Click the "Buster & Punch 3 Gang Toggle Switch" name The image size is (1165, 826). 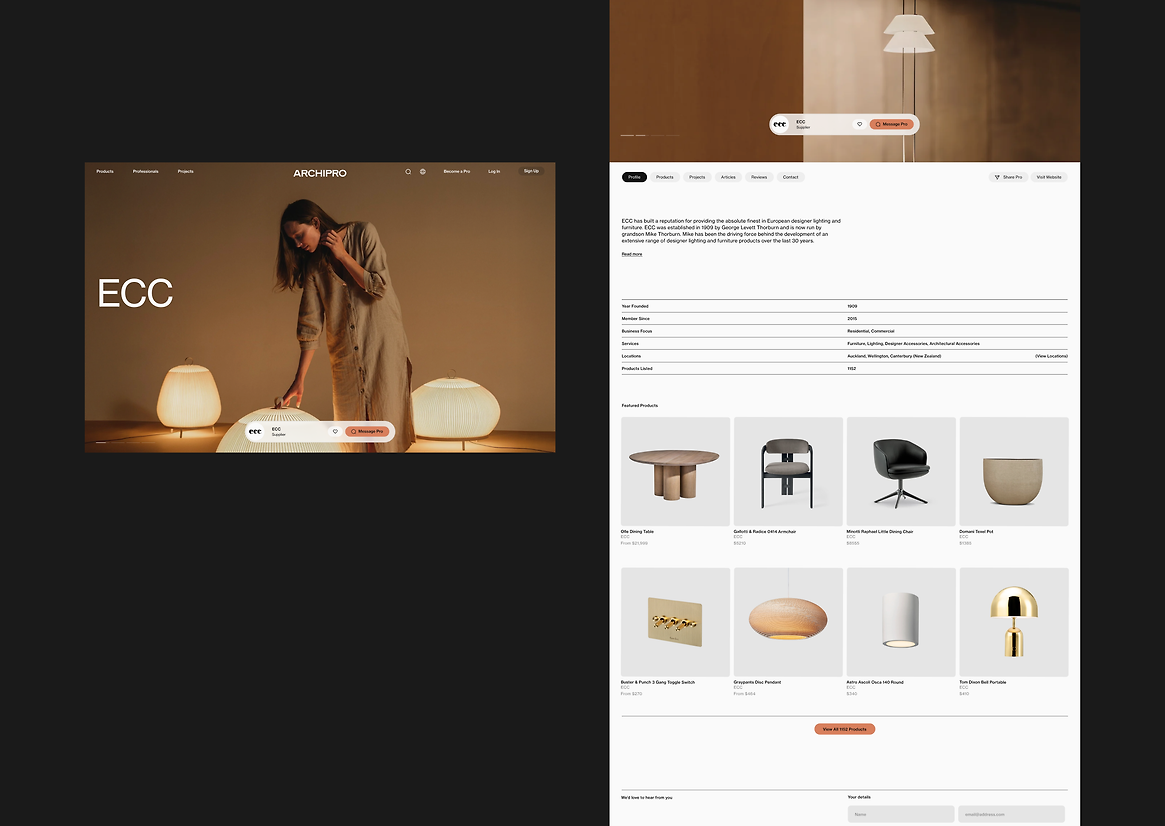coord(658,682)
